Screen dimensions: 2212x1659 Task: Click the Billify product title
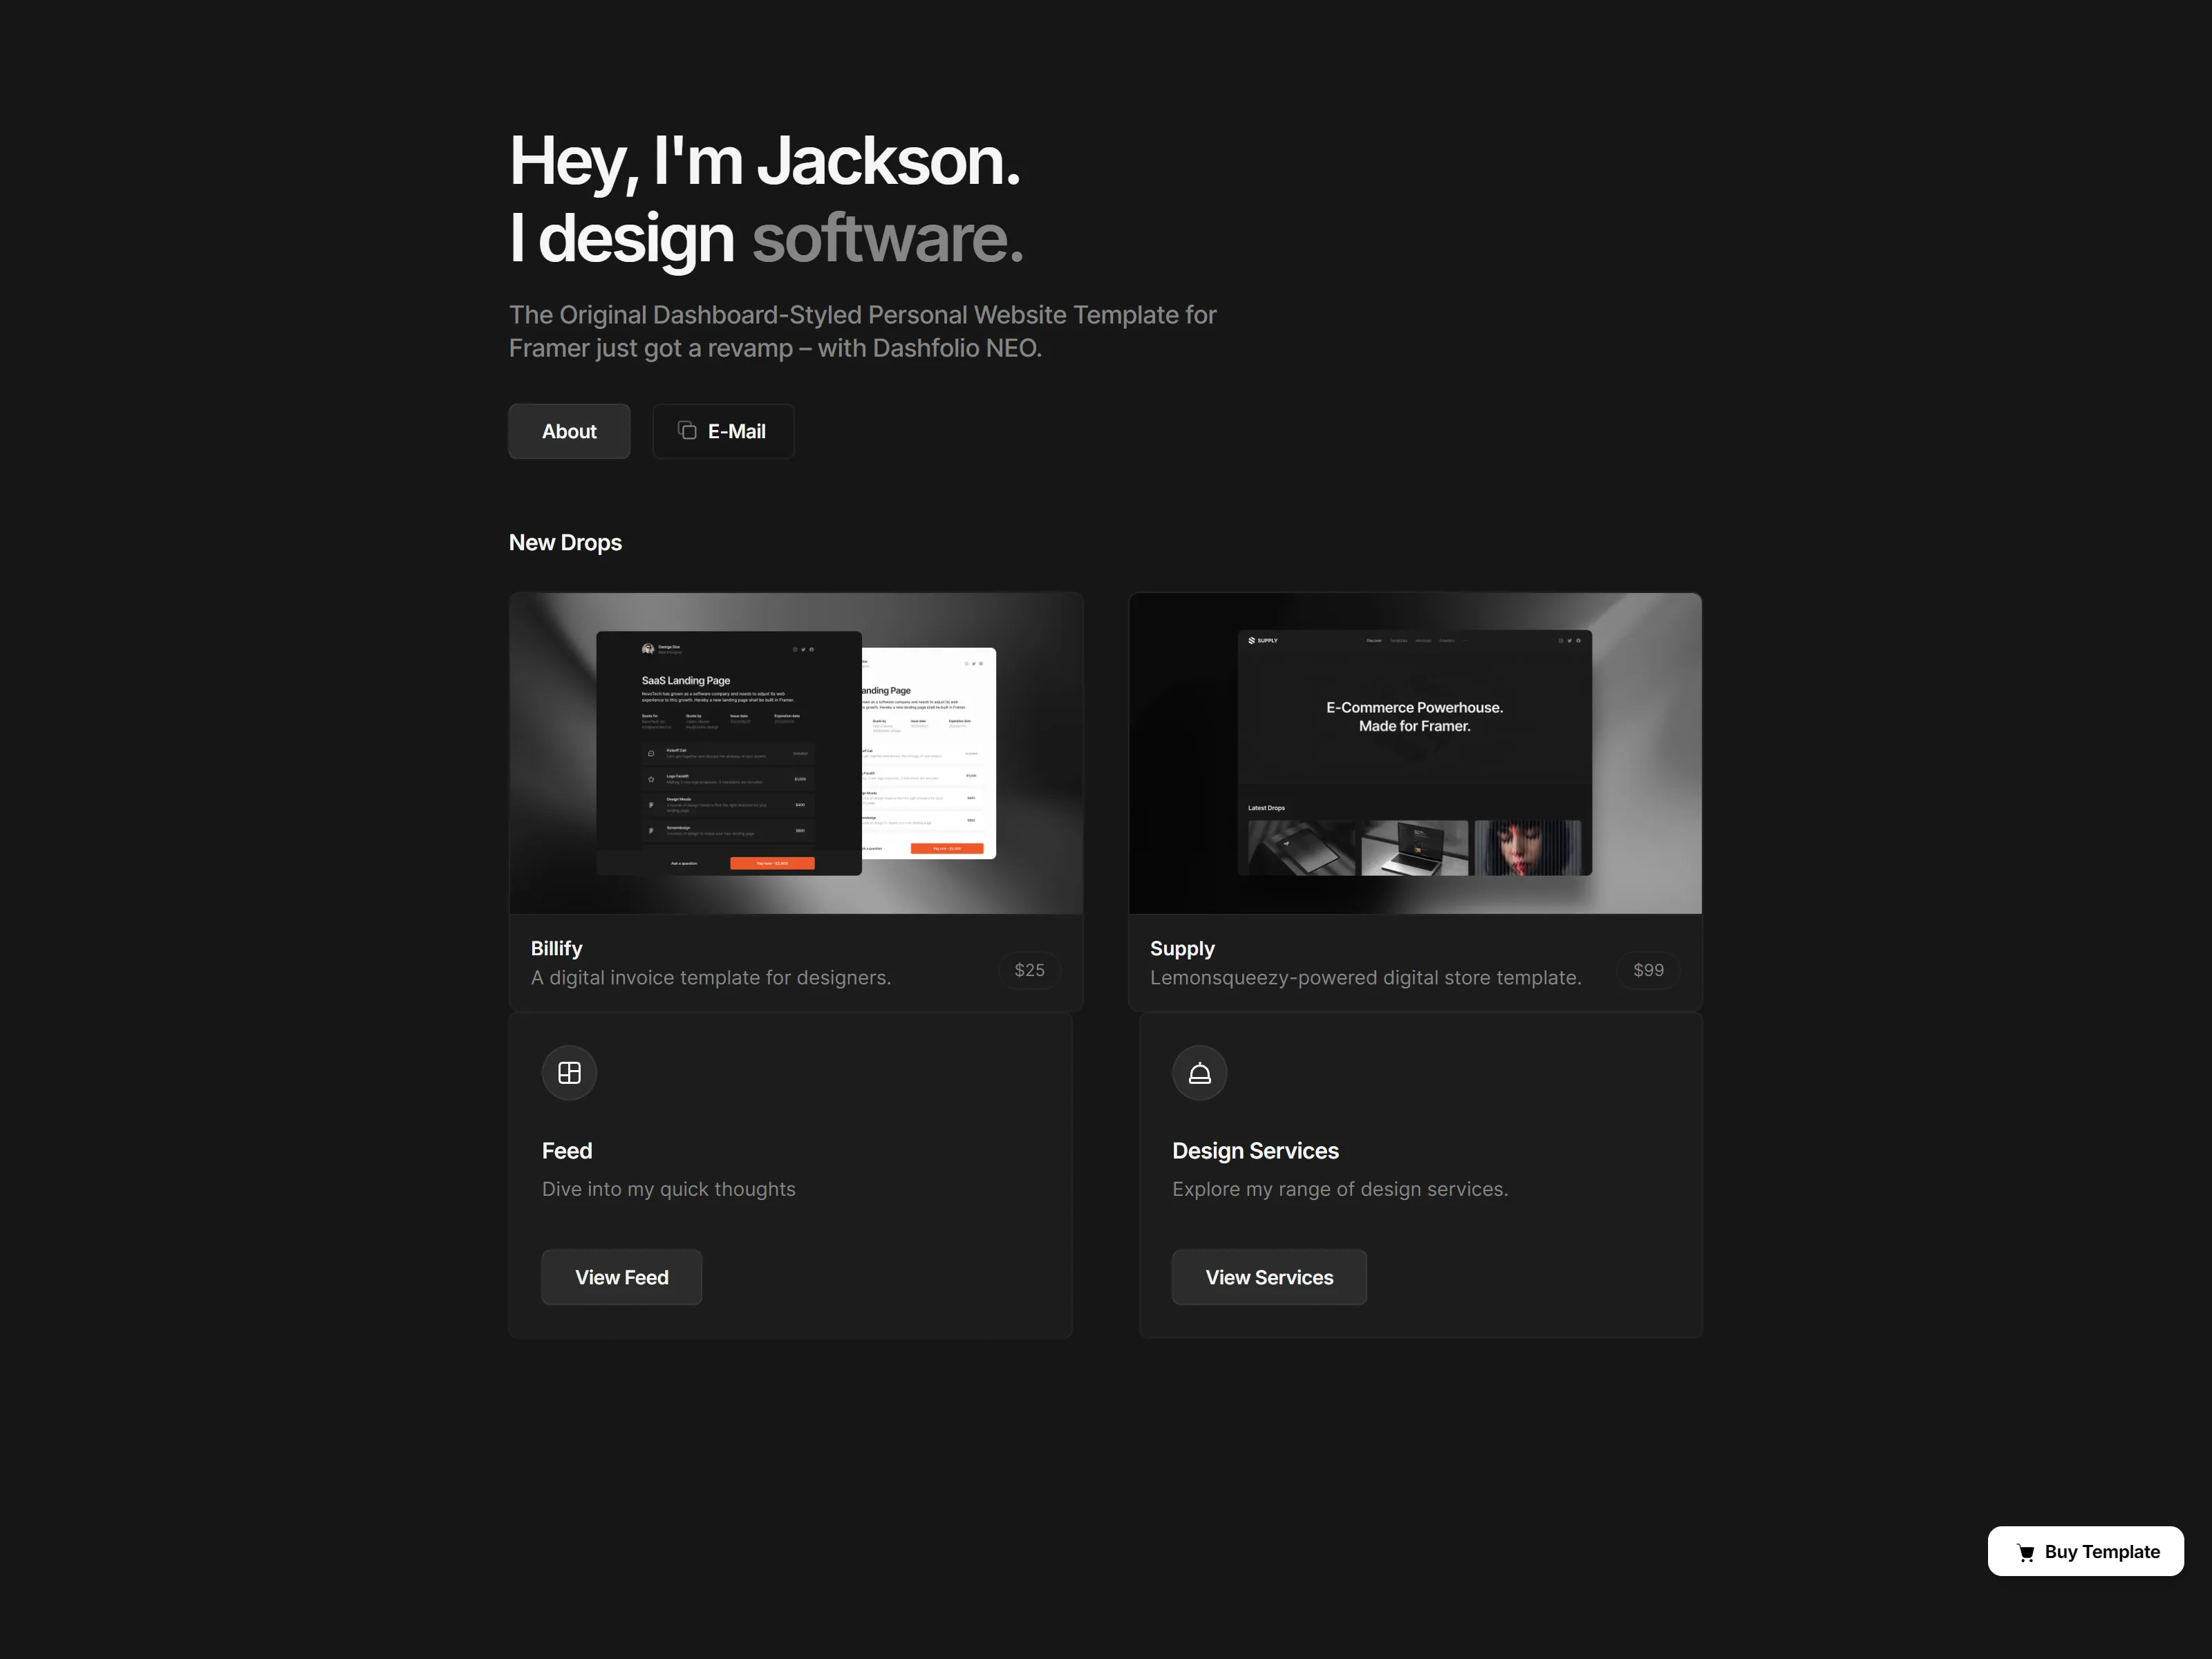pos(556,948)
